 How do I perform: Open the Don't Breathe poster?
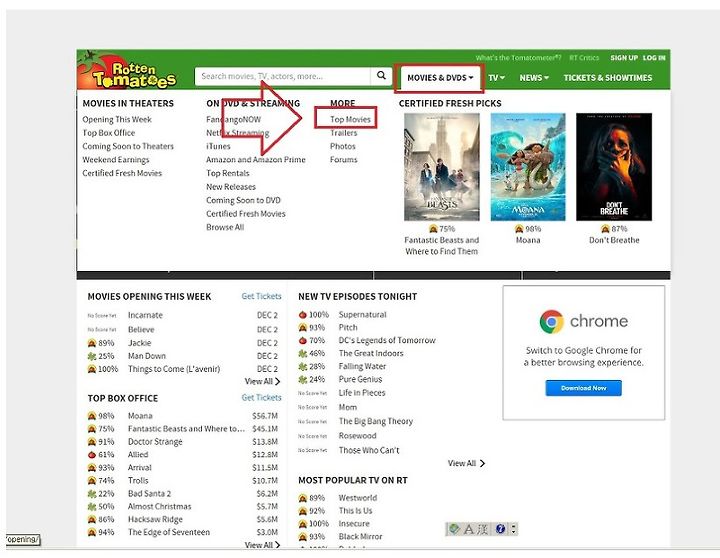pyautogui.click(x=614, y=167)
